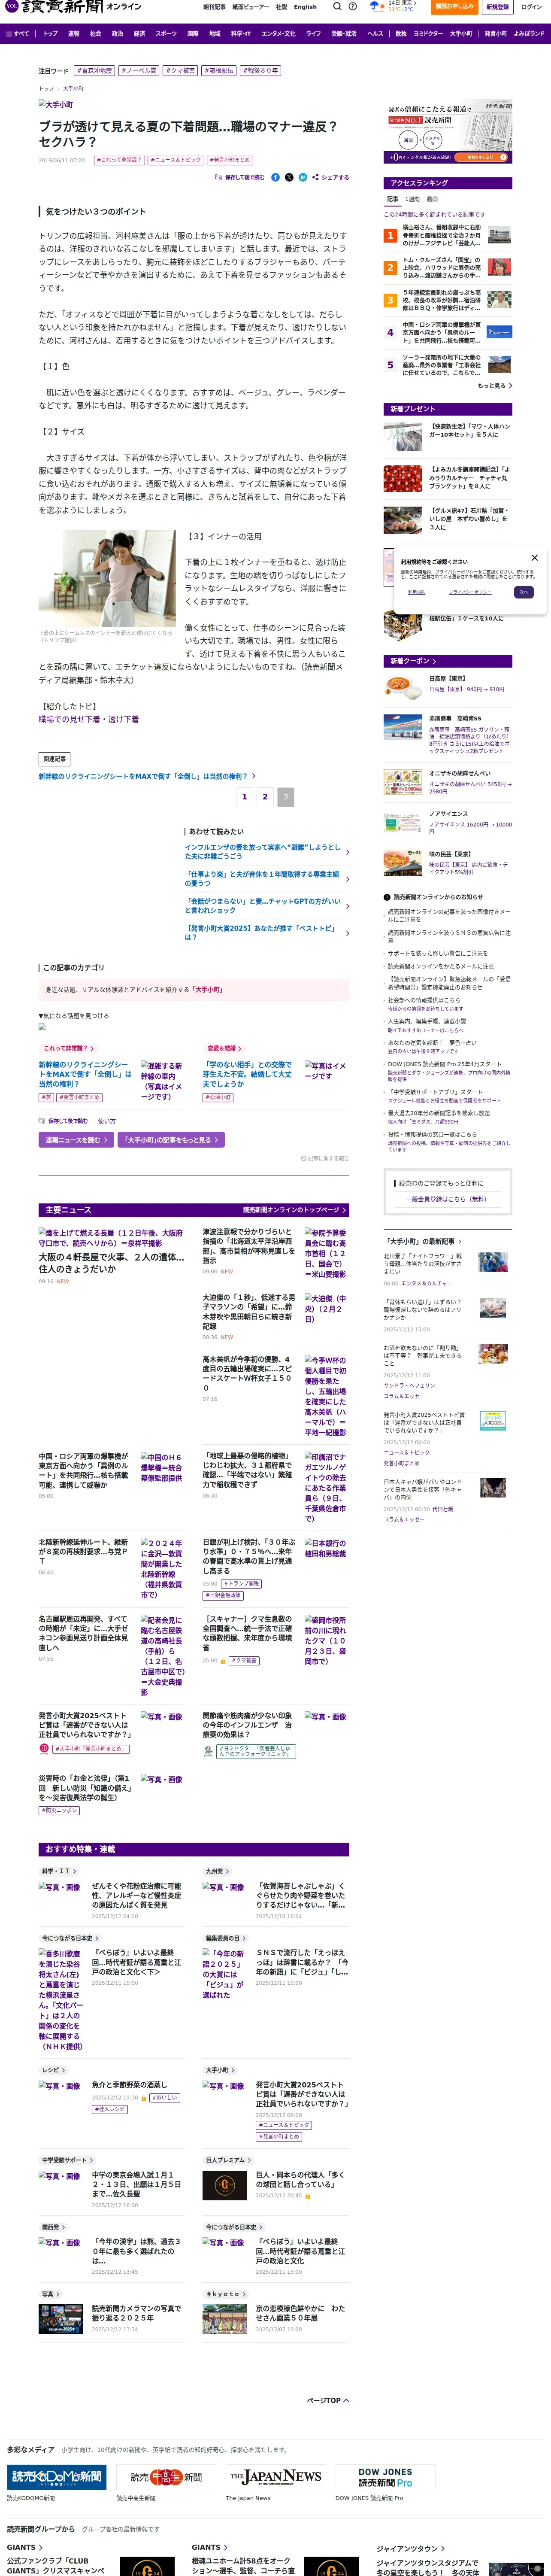Open 大阪の４軒長屋で火事 main news headline

coord(112,1263)
